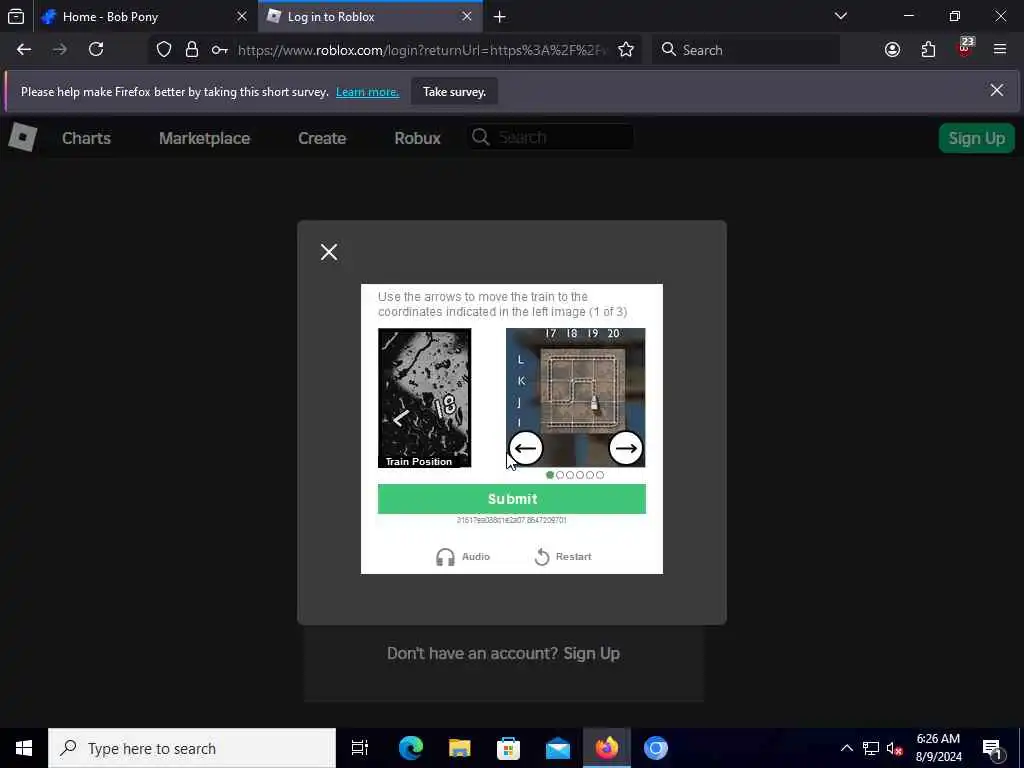Open the network status tray icon
Viewport: 1024px width, 768px height.
(x=871, y=748)
